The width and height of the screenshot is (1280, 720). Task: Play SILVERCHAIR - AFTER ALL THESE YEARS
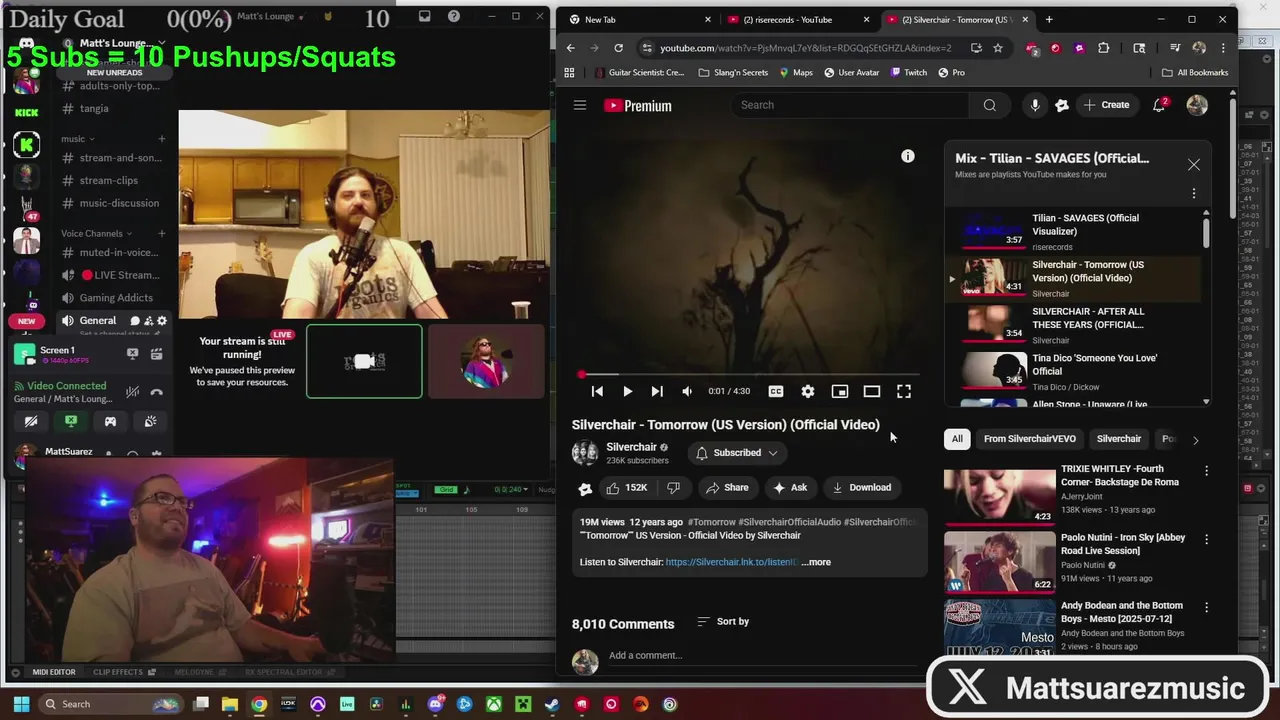pyautogui.click(x=1075, y=325)
